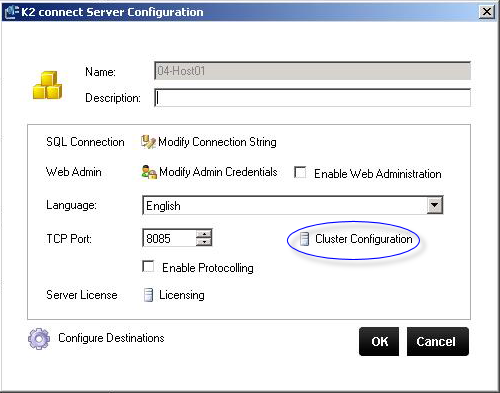Click the Cluster Configuration server icon

click(x=304, y=239)
